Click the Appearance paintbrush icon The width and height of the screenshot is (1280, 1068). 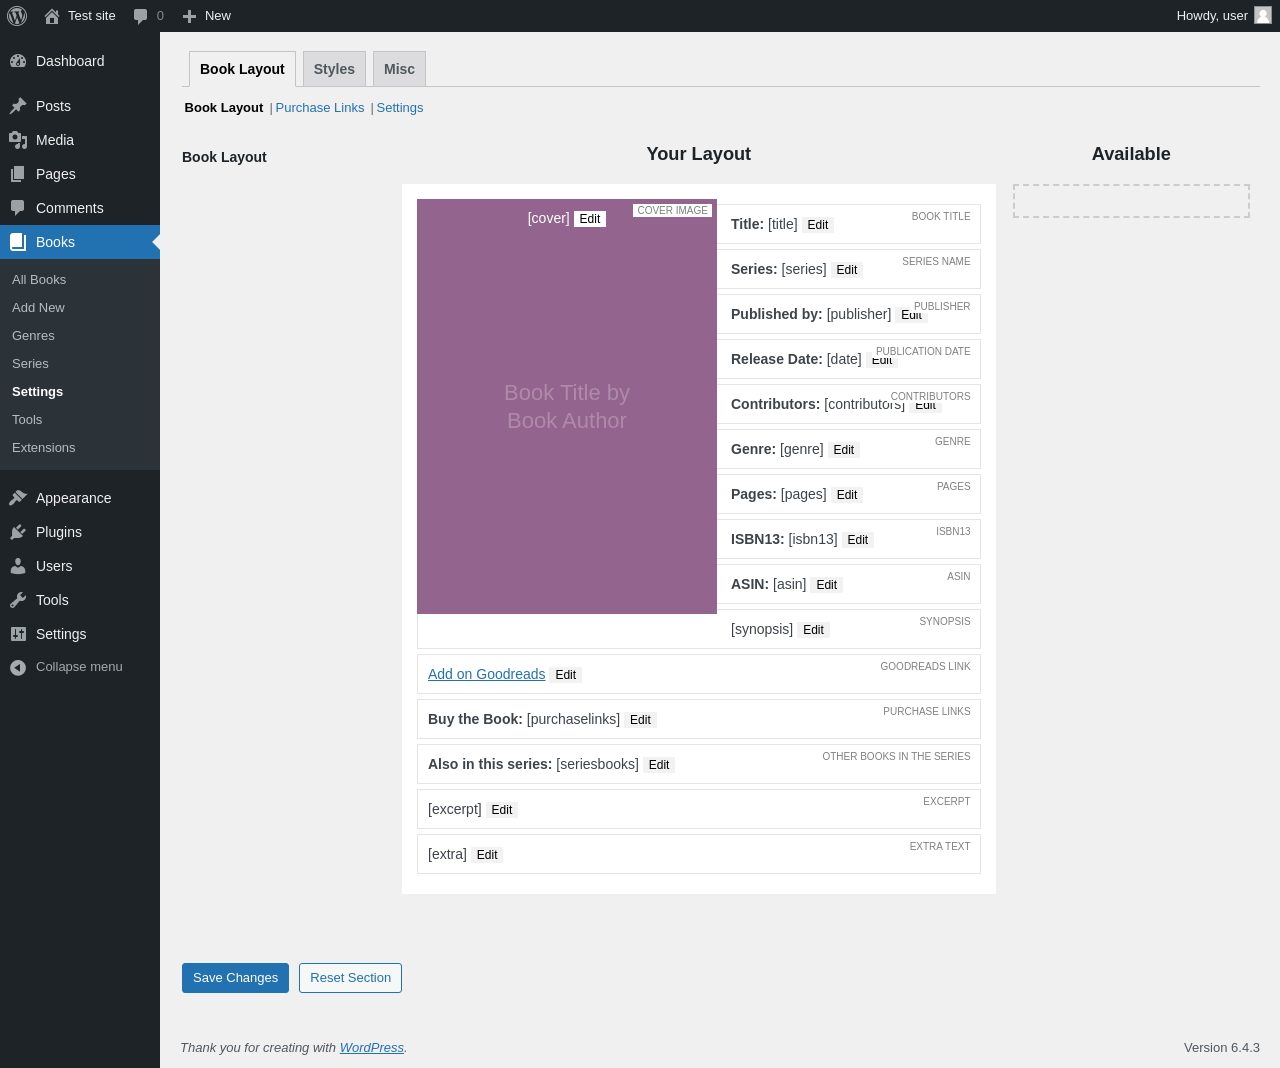(x=18, y=498)
